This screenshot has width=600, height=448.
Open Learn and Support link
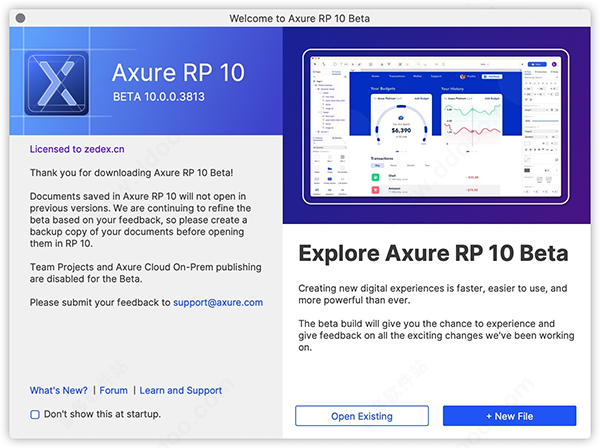tap(181, 390)
